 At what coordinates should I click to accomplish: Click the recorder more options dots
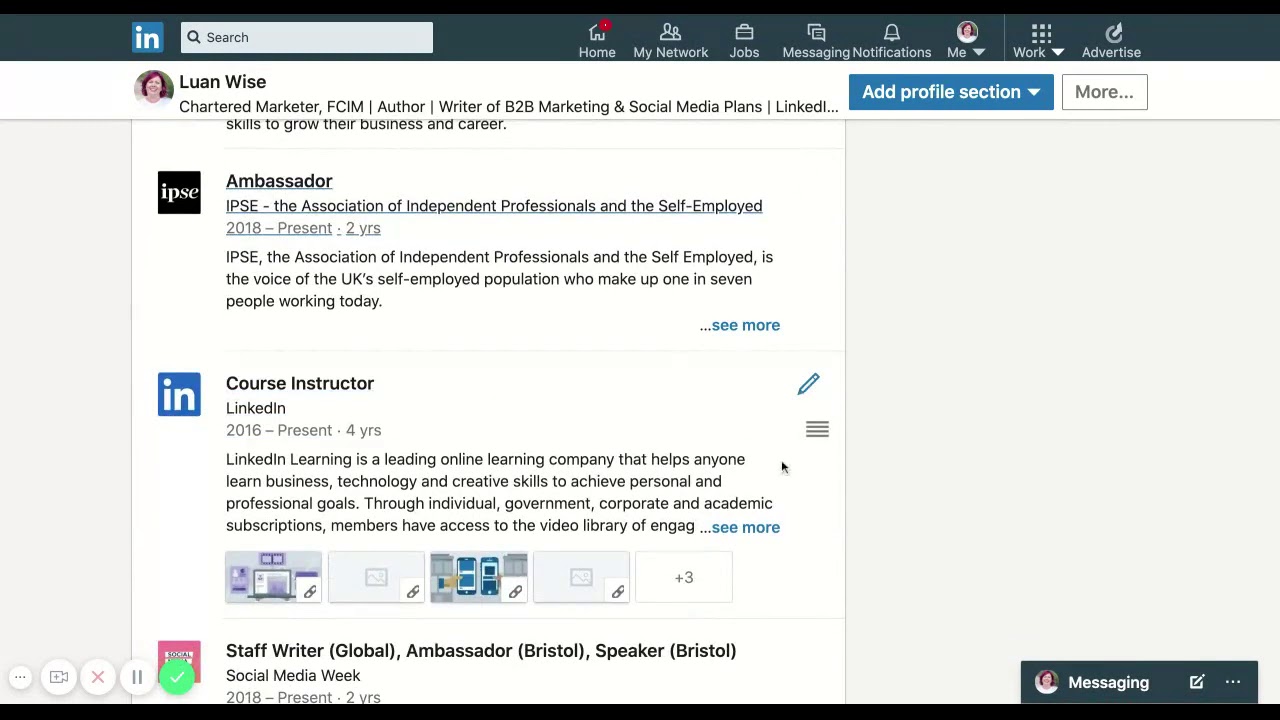point(20,678)
